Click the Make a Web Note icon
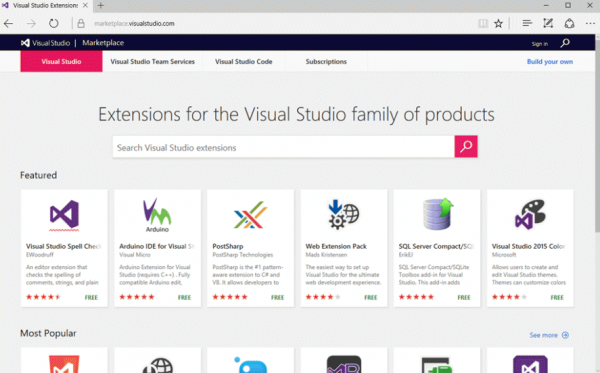This screenshot has width=600, height=373. tap(548, 24)
